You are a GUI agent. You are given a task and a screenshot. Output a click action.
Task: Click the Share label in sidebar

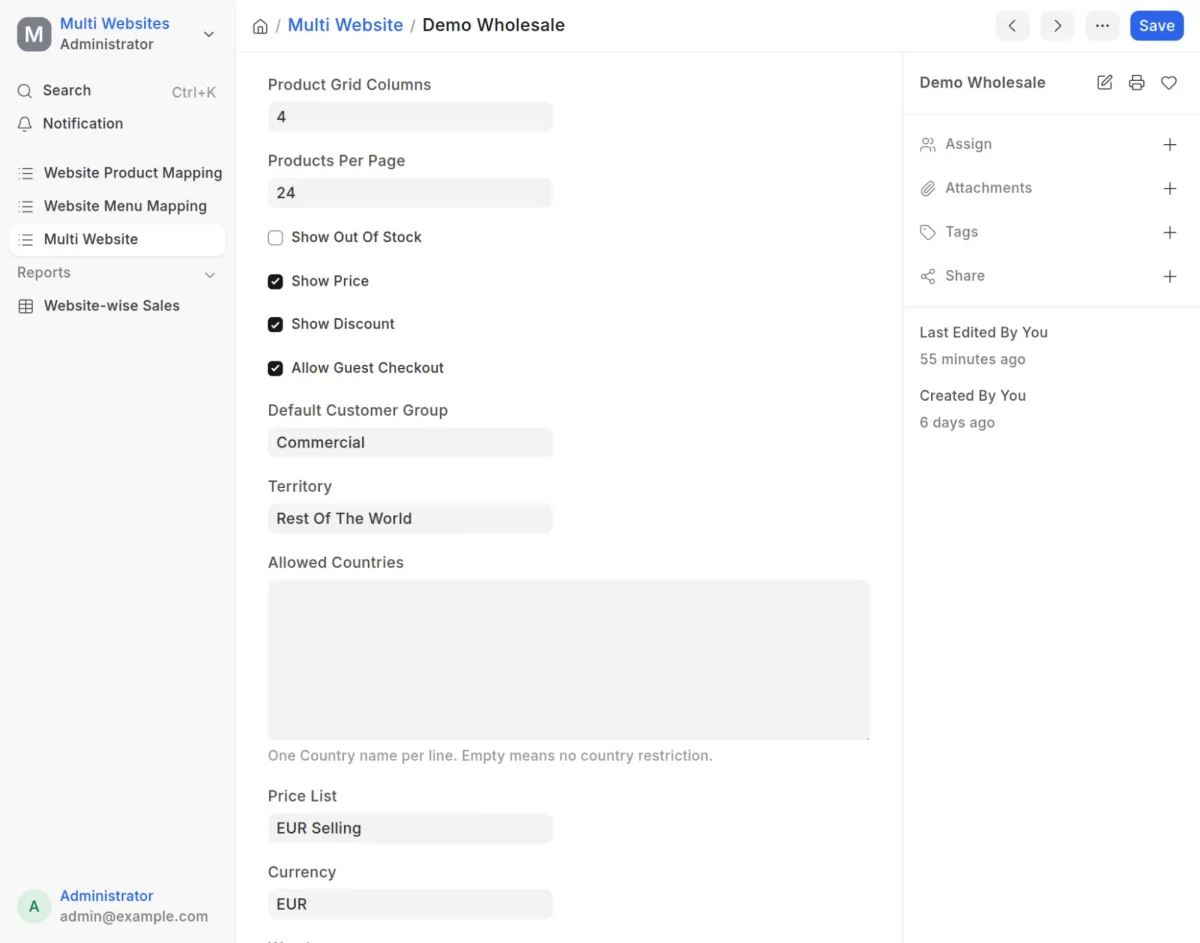(965, 276)
